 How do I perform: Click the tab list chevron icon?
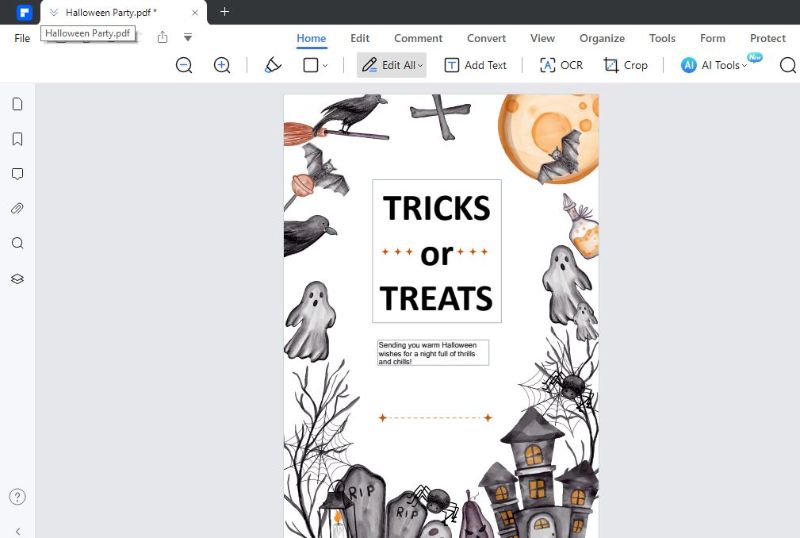point(54,12)
